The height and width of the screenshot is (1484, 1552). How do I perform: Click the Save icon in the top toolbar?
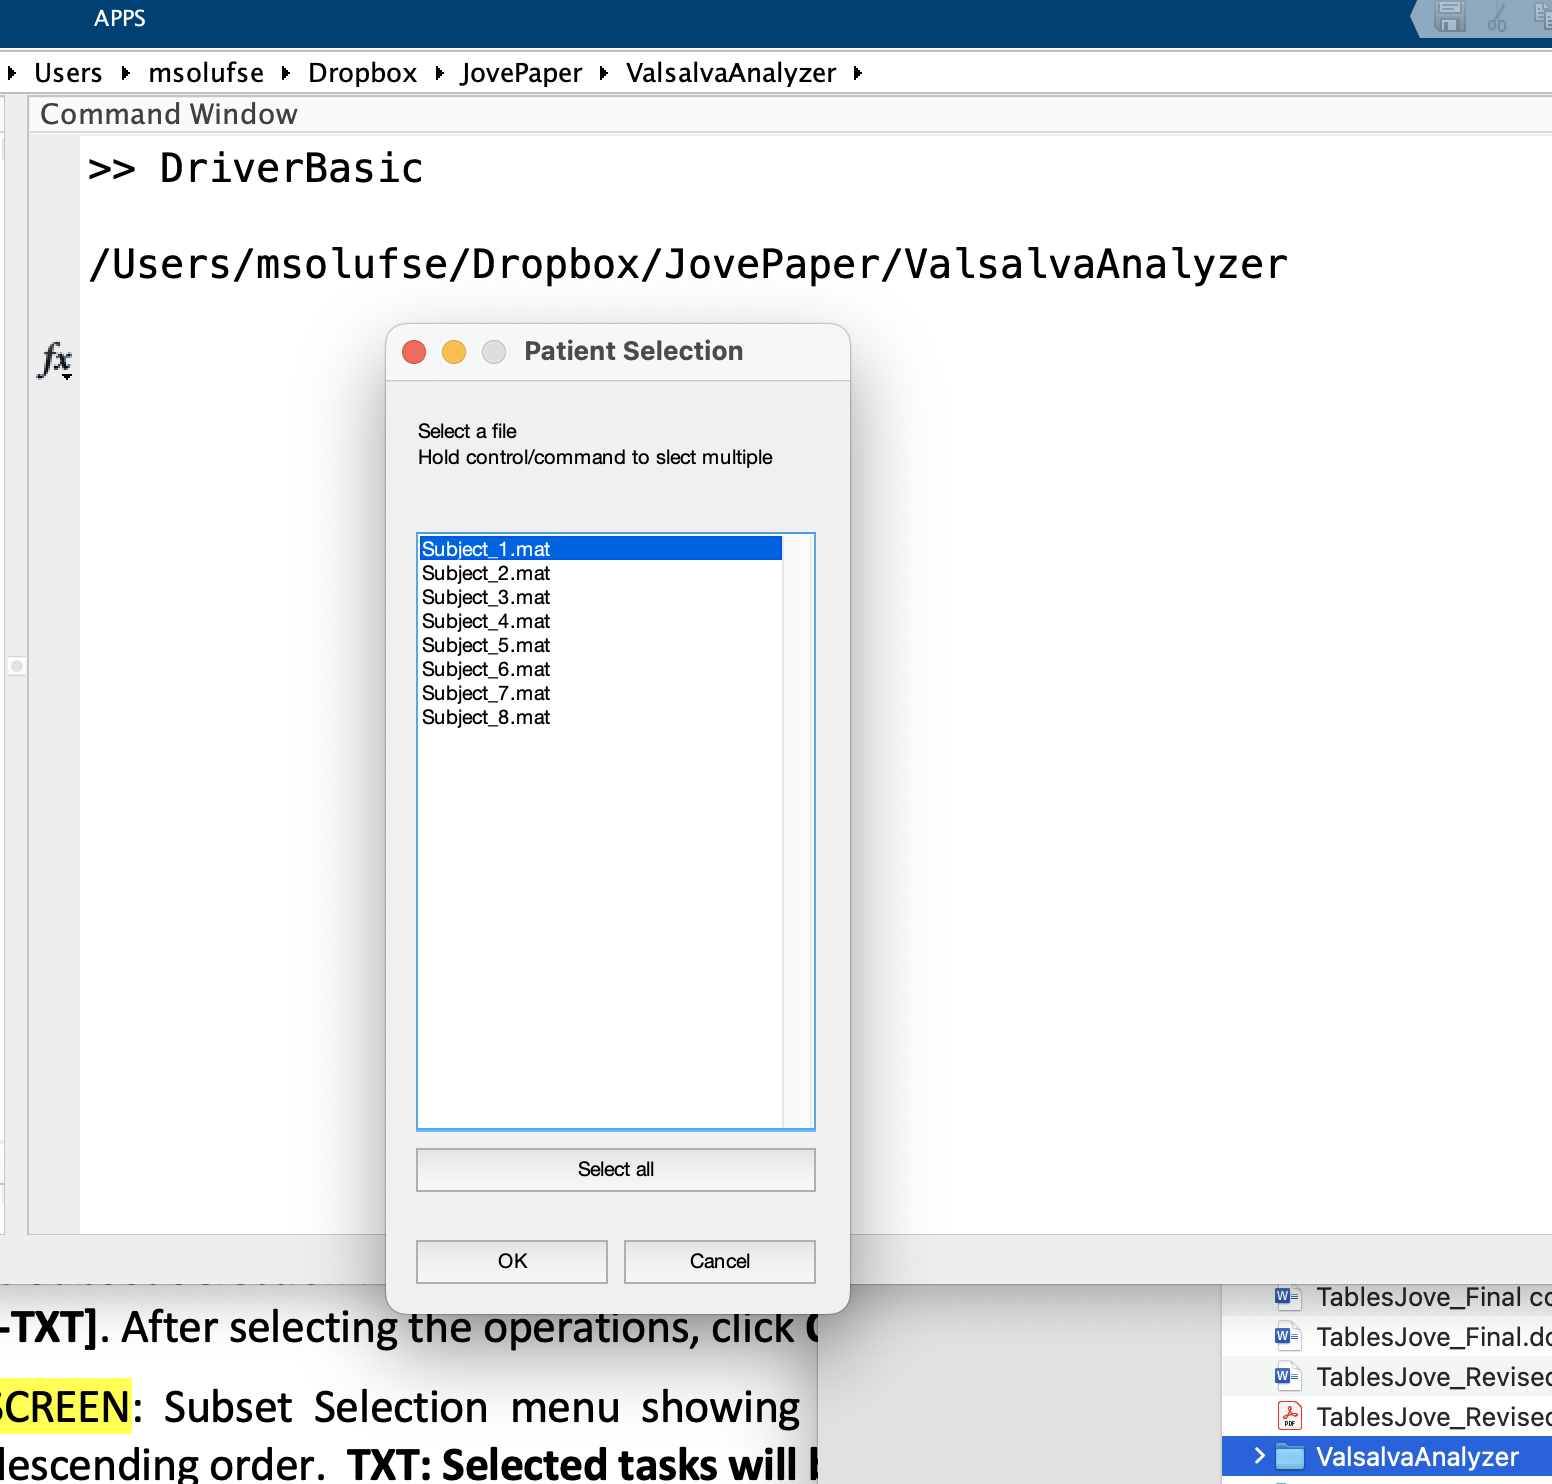(1449, 17)
